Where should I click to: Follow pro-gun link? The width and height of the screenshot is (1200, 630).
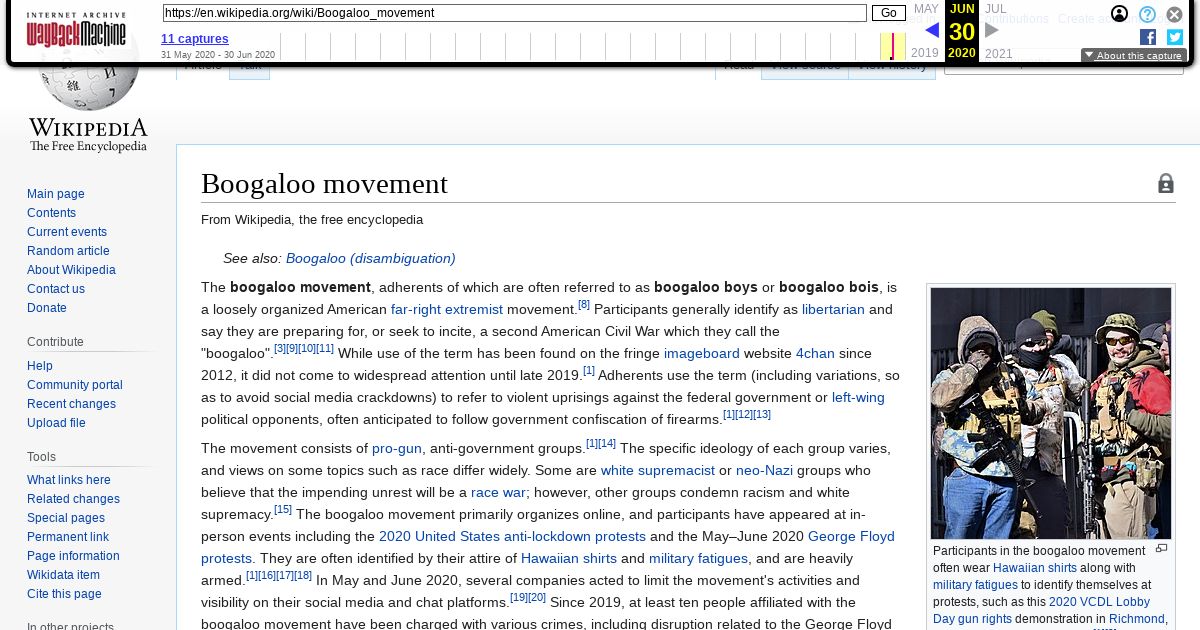(397, 448)
